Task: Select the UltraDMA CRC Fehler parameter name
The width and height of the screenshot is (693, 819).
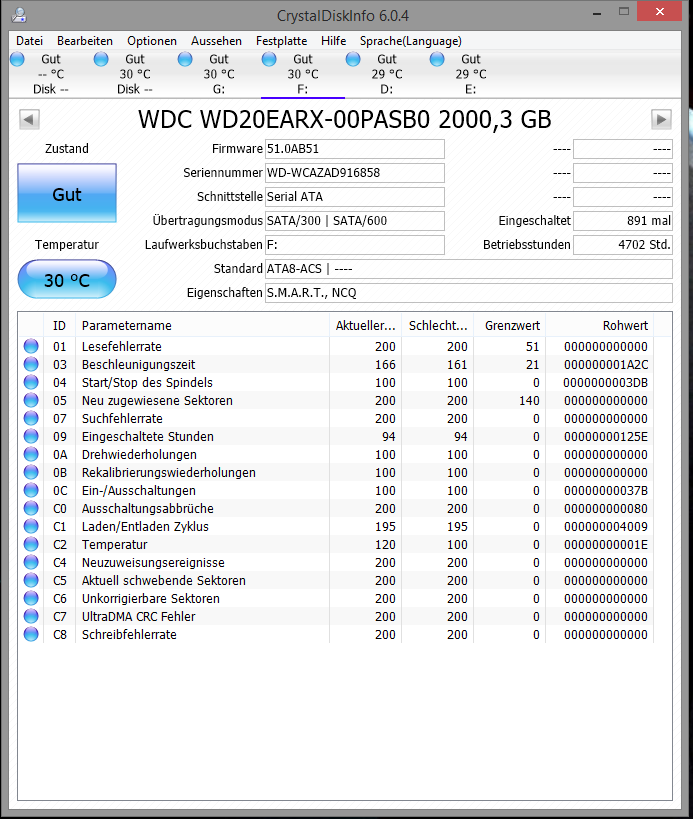Action: tap(138, 617)
